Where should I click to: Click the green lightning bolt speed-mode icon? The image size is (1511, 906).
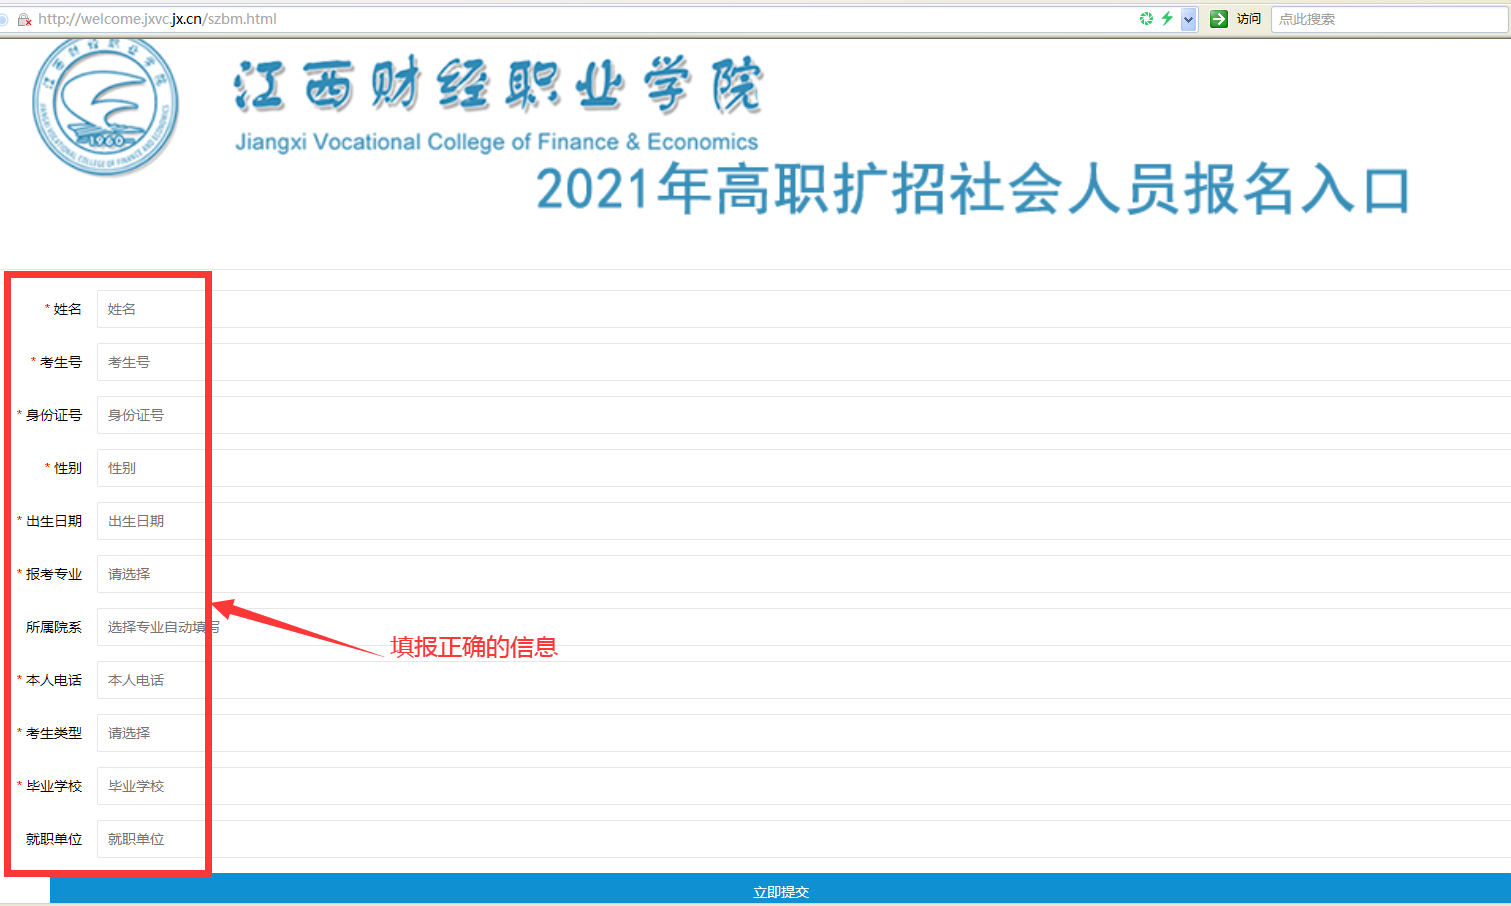1166,19
